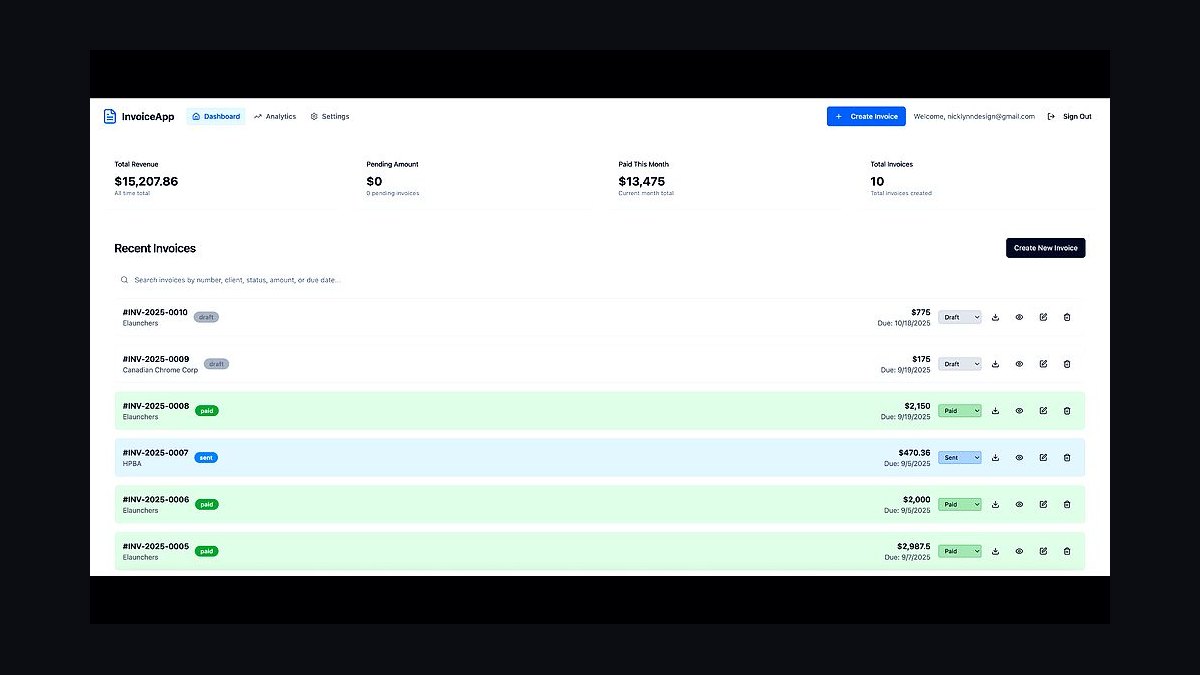
Task: Delete invoice #INV-2025-0005
Action: pos(1067,551)
